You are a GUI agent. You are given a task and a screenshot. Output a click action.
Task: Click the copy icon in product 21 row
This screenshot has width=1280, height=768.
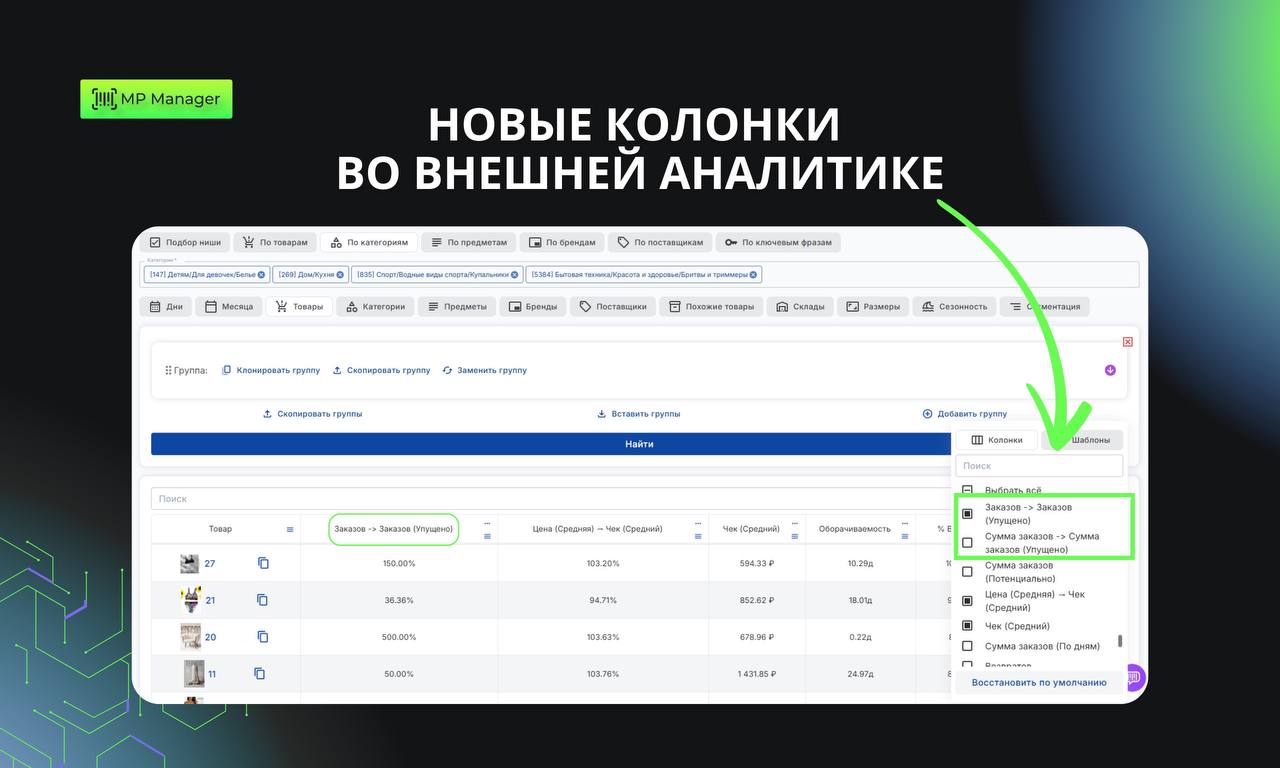(x=262, y=600)
